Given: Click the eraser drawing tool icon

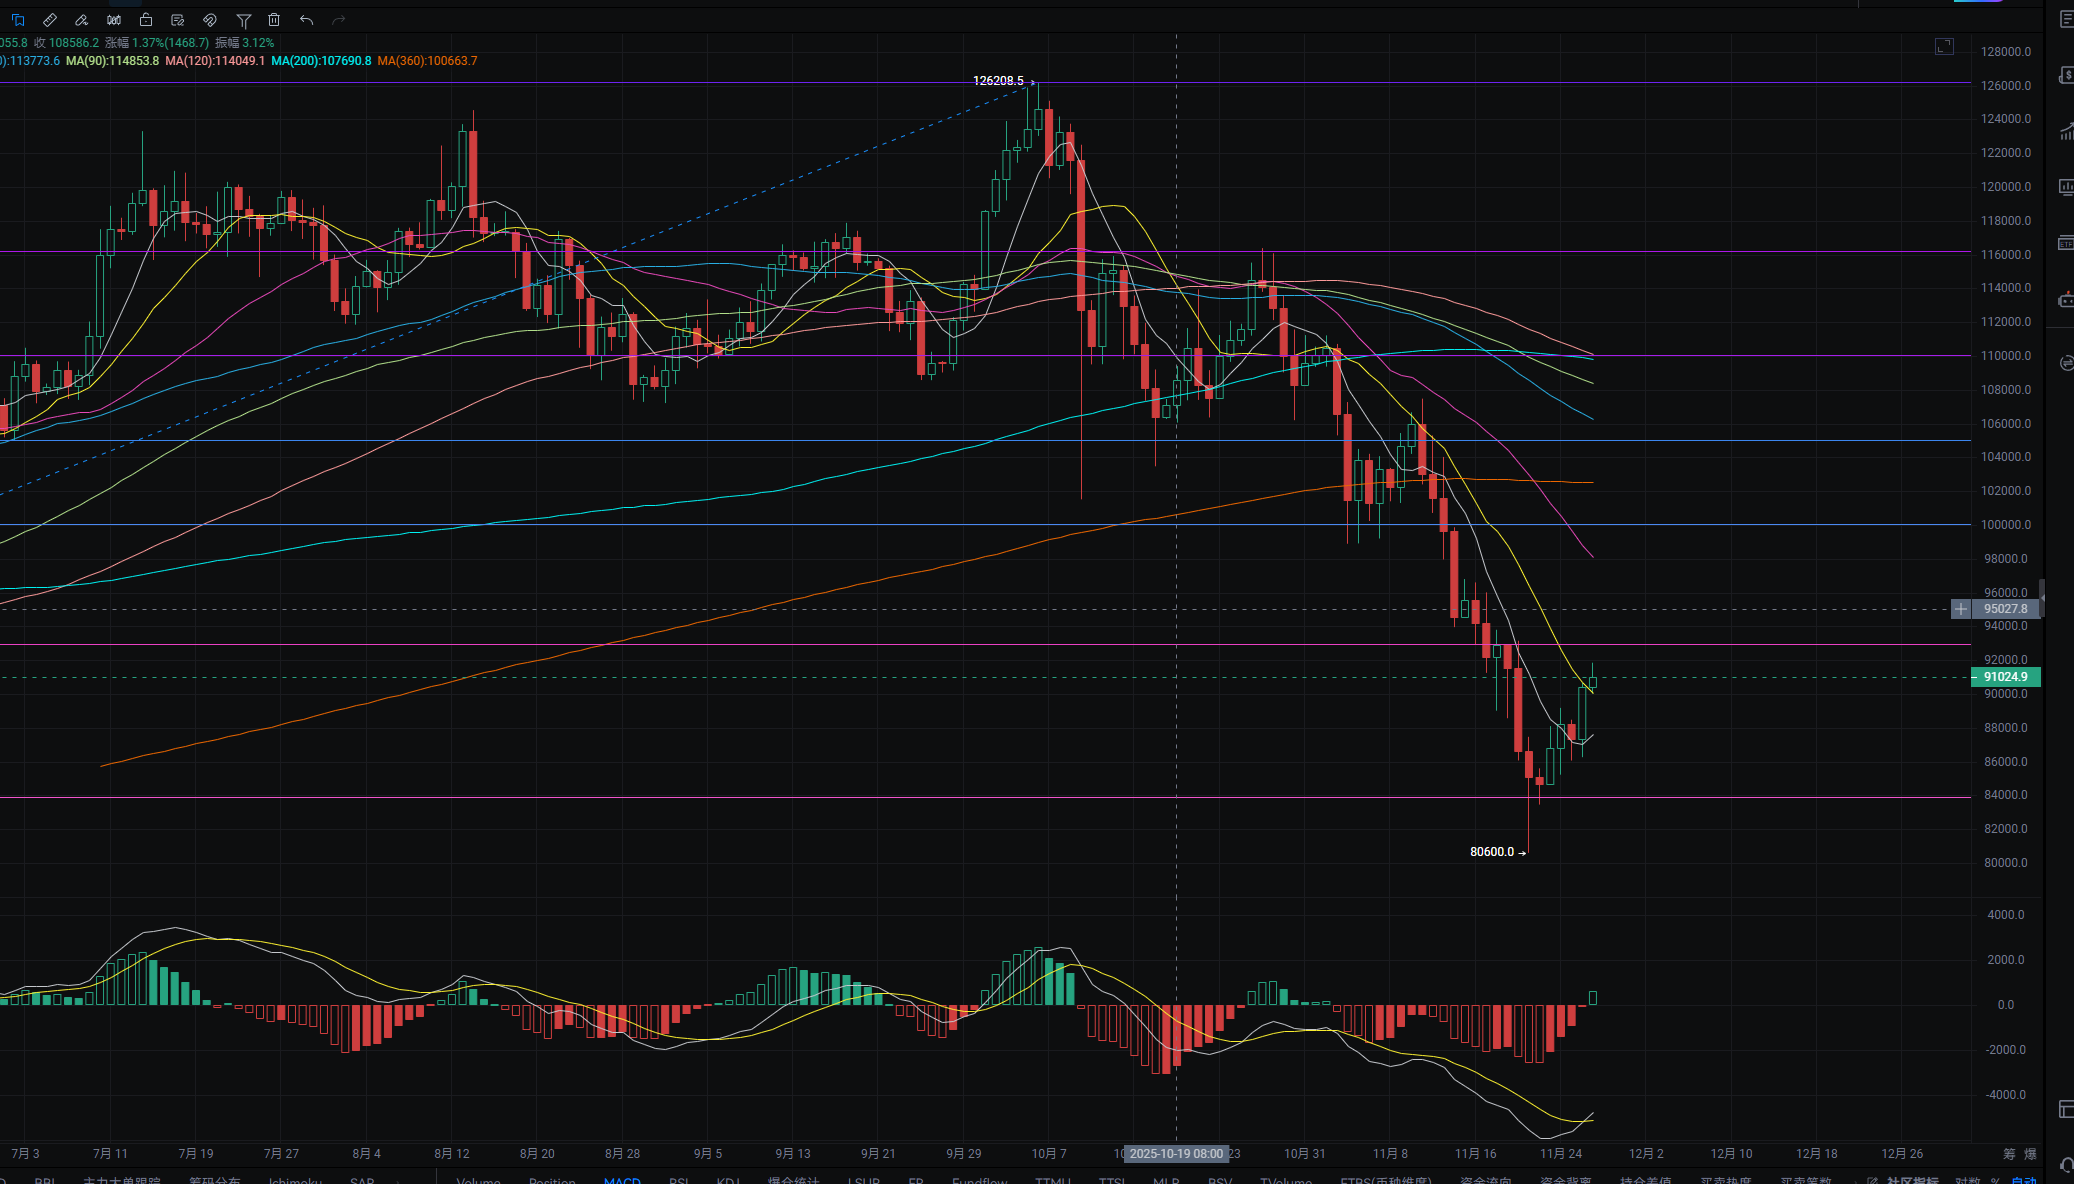Looking at the screenshot, I should tap(82, 20).
